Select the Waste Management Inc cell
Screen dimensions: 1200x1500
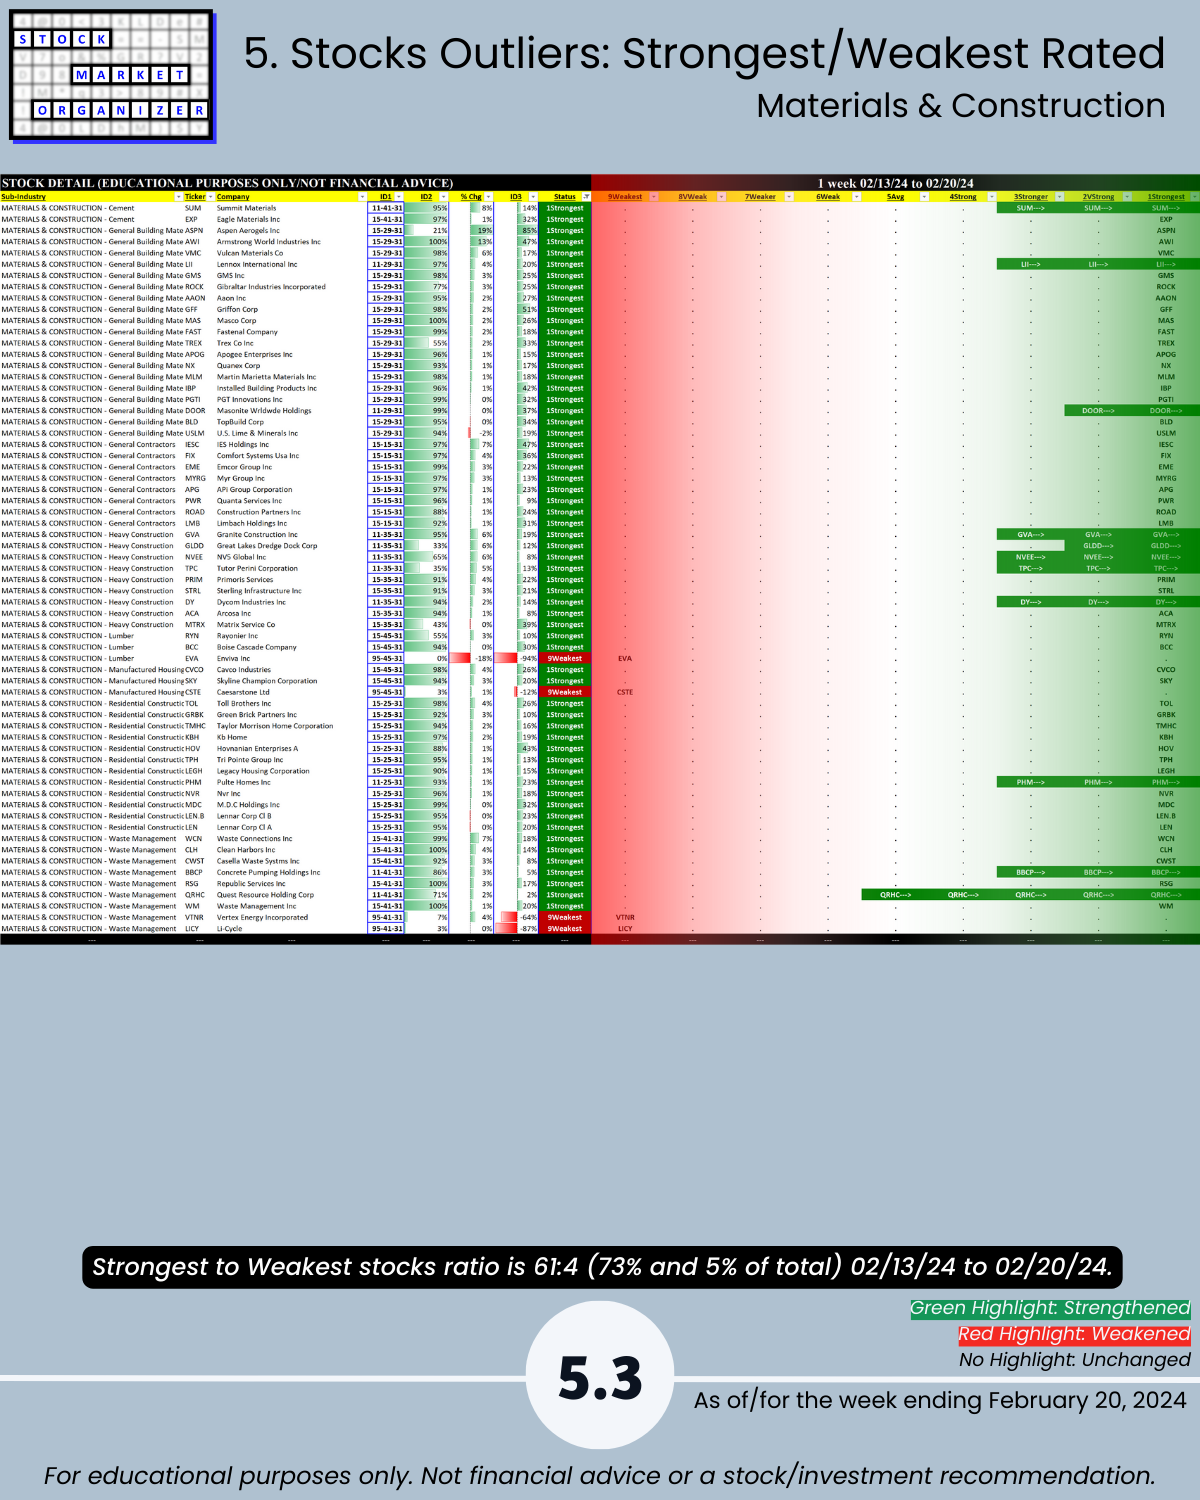pyautogui.click(x=291, y=906)
